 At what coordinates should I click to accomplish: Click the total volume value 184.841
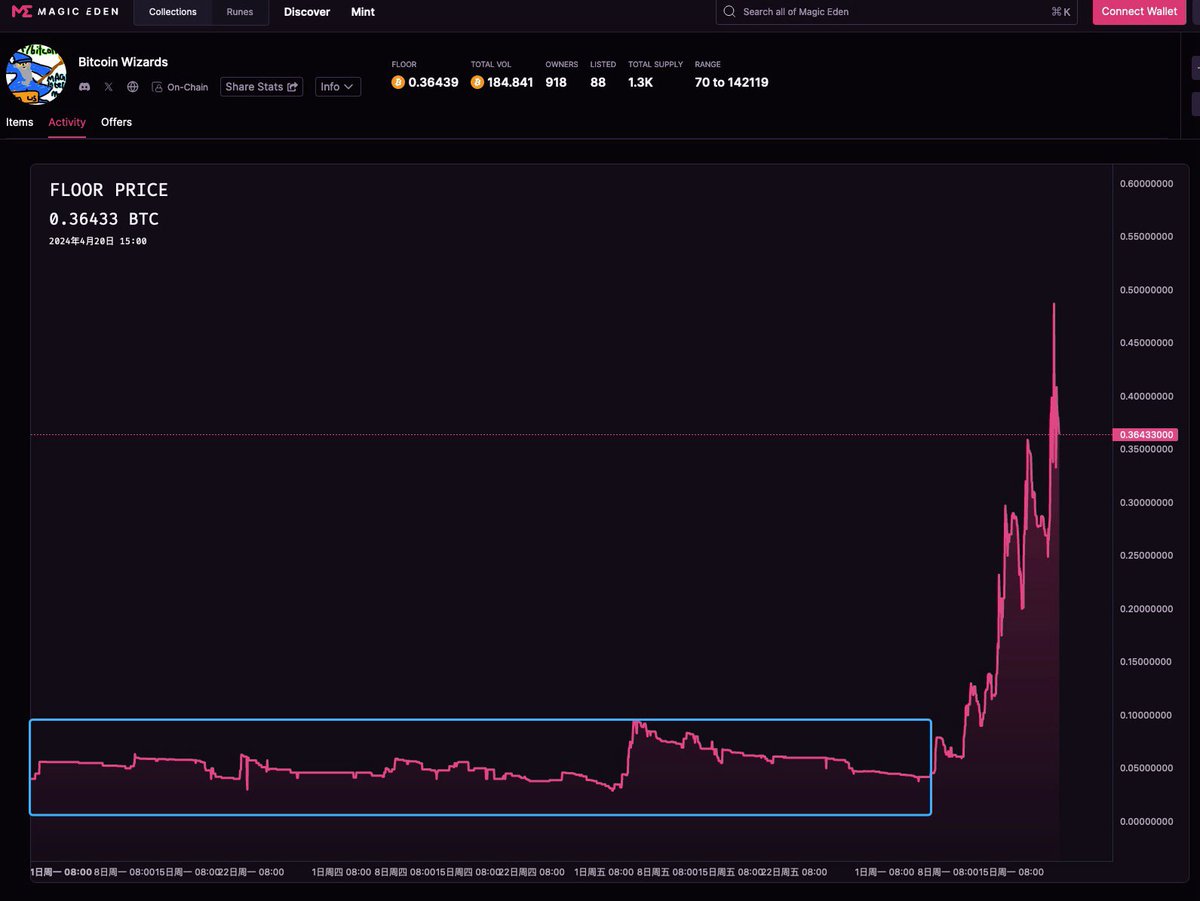[x=510, y=82]
